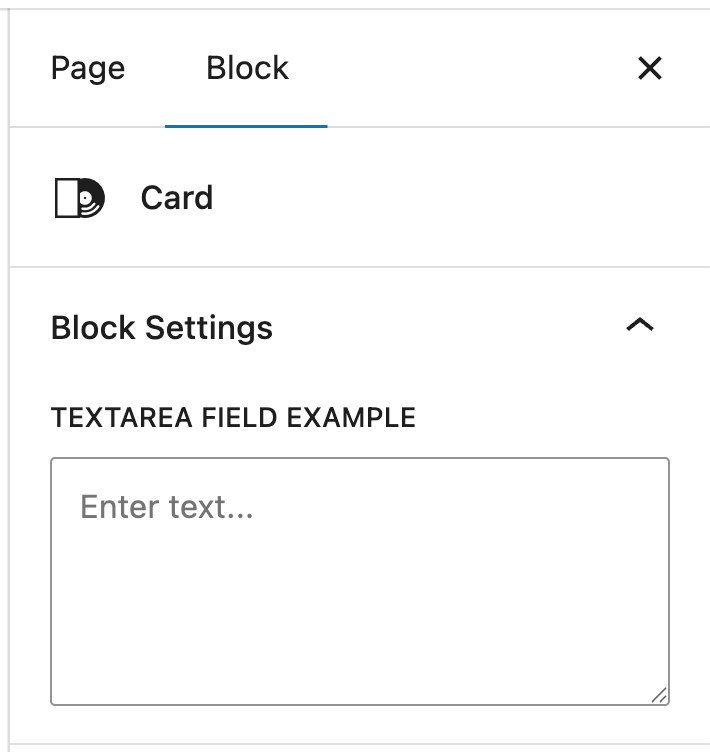Click the diagonal grip at the textarea corner
This screenshot has width=710, height=752.
point(659,695)
